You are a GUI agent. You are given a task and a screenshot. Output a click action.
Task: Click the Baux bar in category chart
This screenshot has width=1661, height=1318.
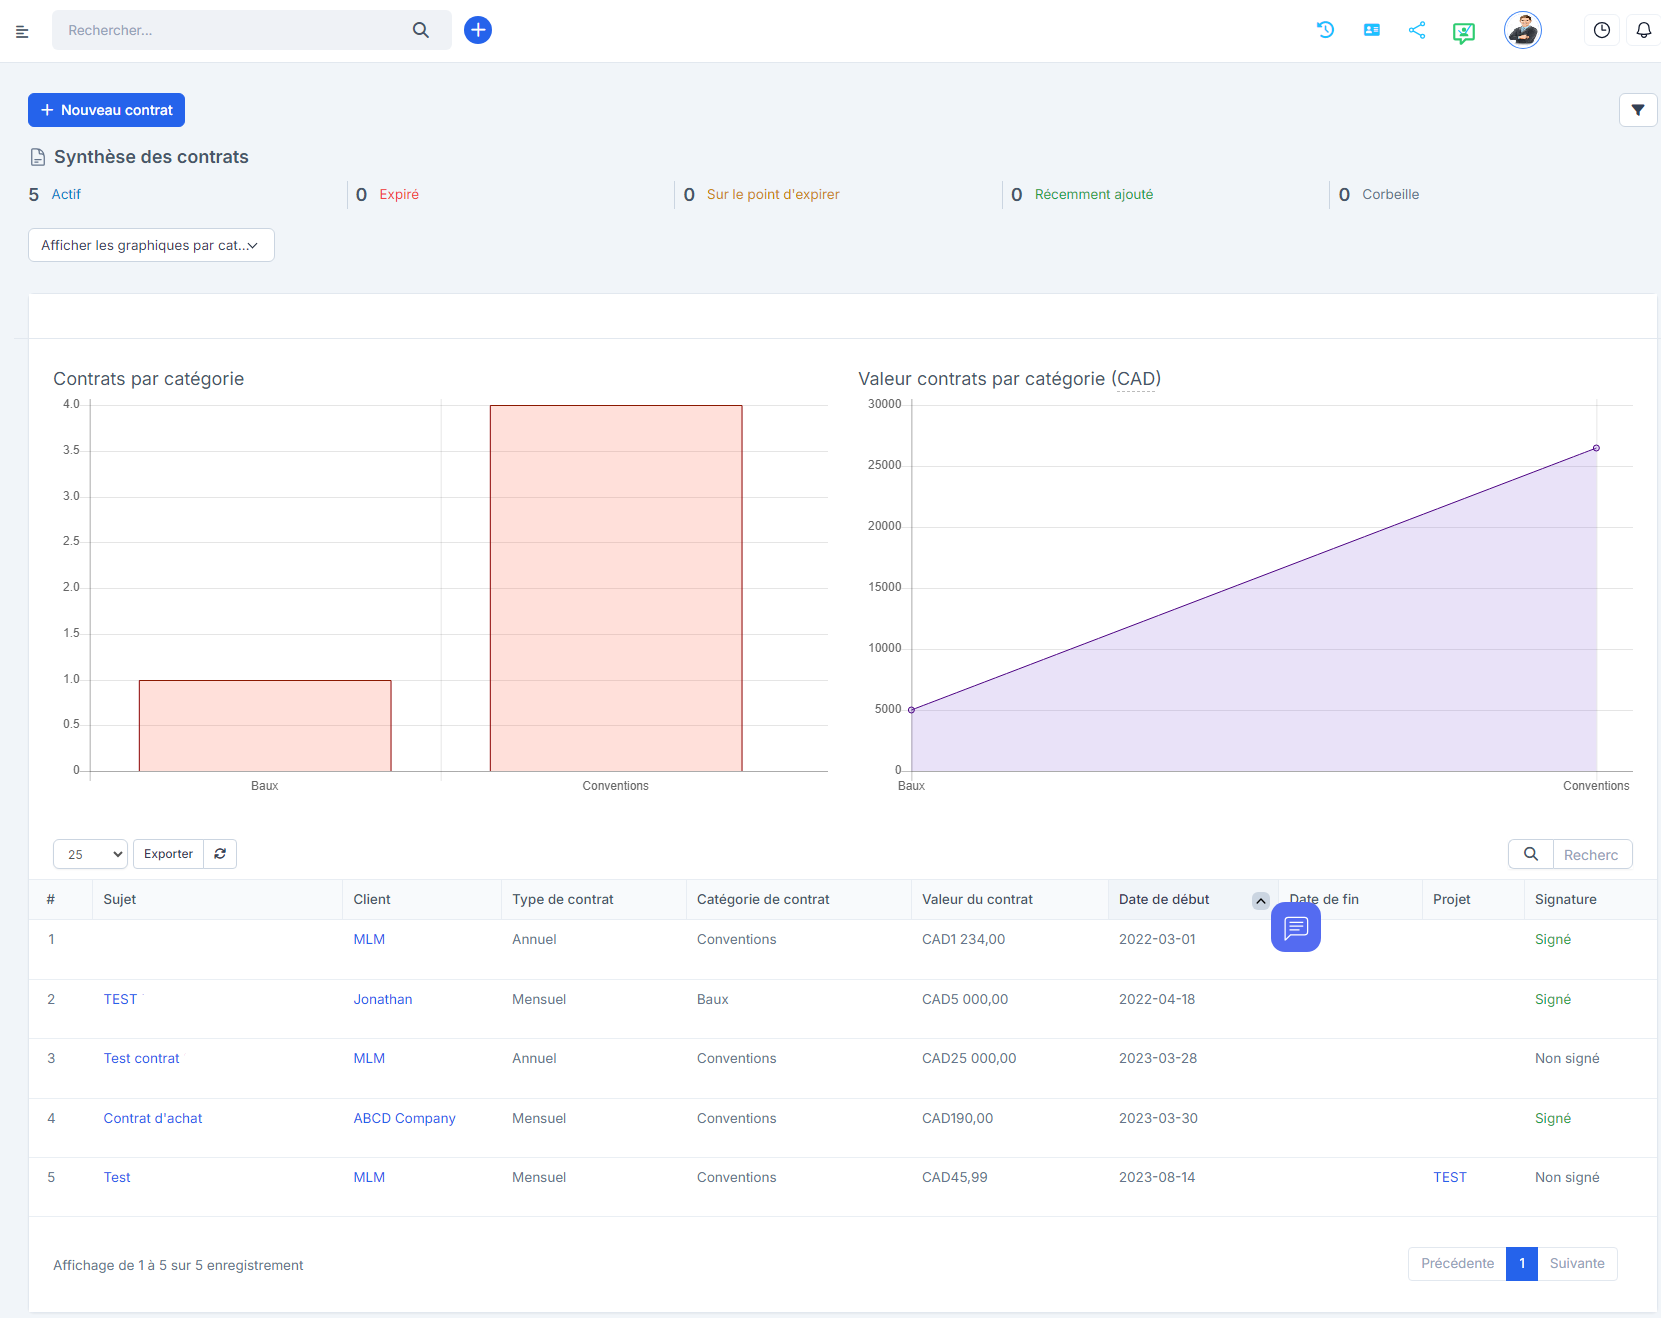coord(265,726)
